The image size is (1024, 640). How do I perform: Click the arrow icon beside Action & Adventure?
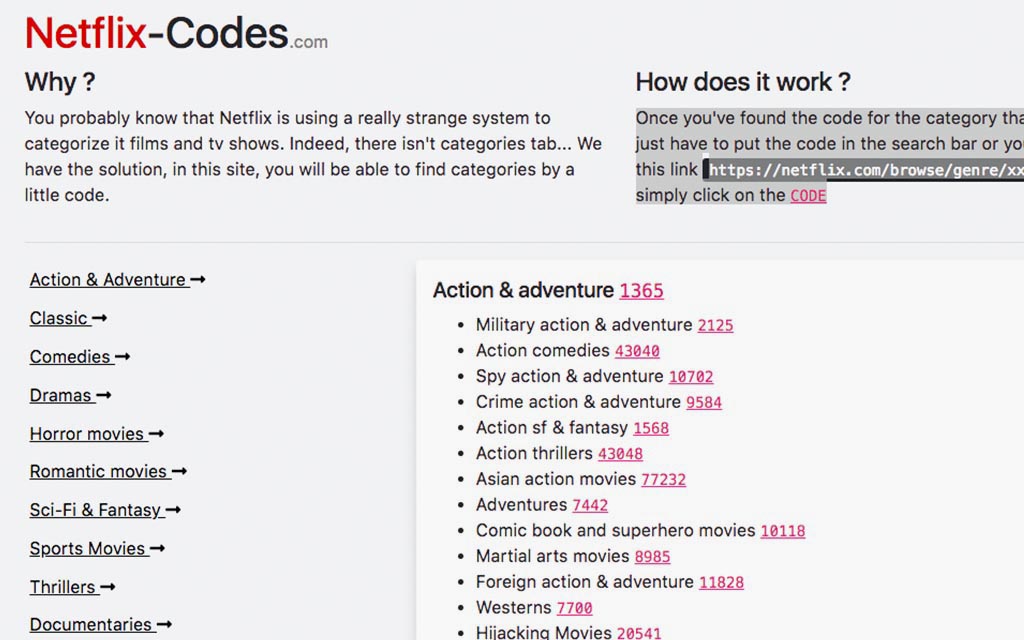pos(197,280)
